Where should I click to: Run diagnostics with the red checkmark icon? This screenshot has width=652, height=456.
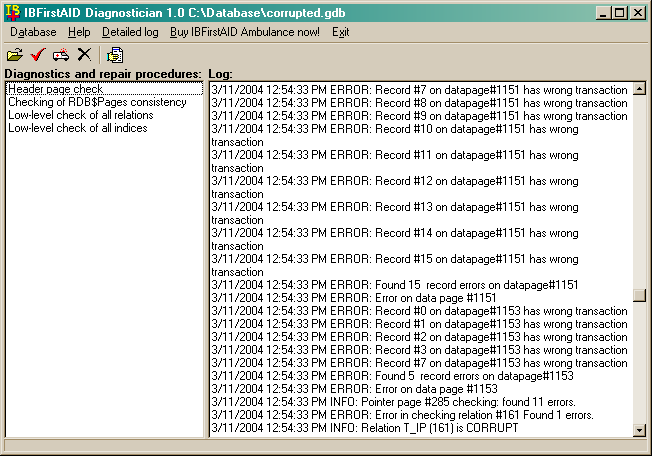coord(38,55)
